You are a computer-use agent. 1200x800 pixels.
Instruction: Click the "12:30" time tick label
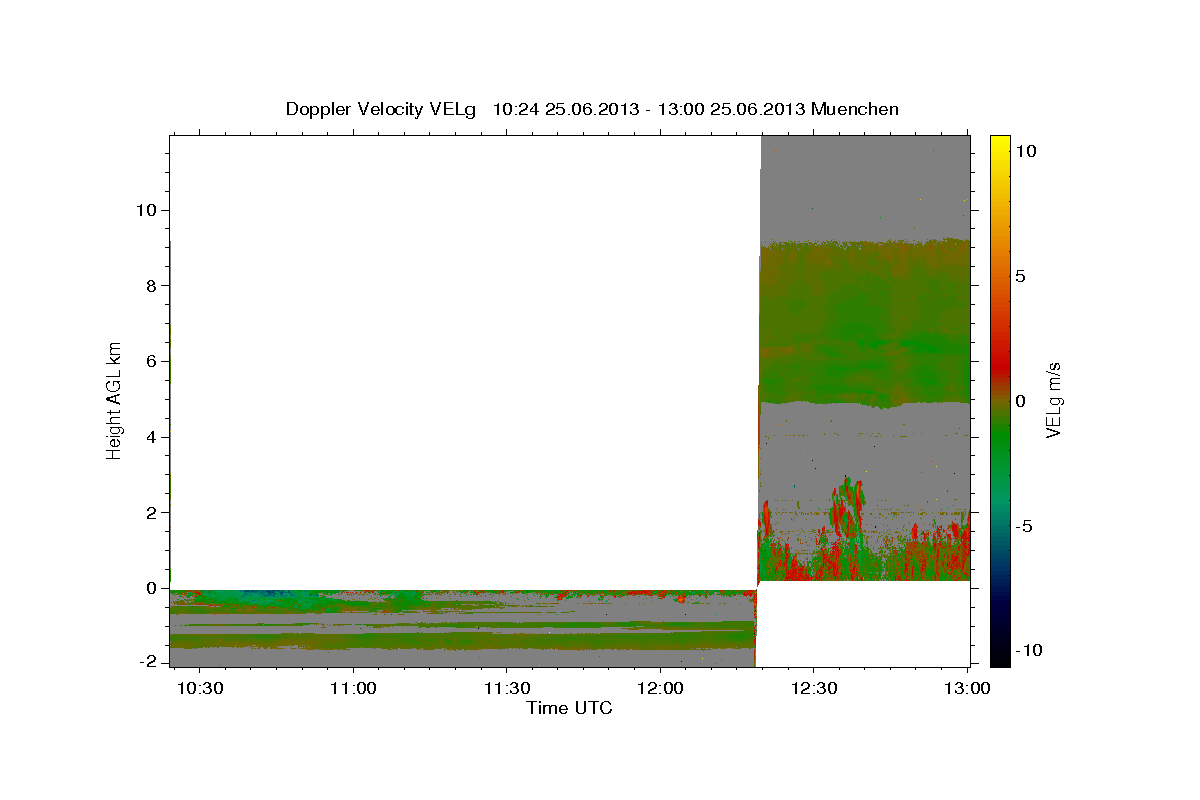(813, 689)
